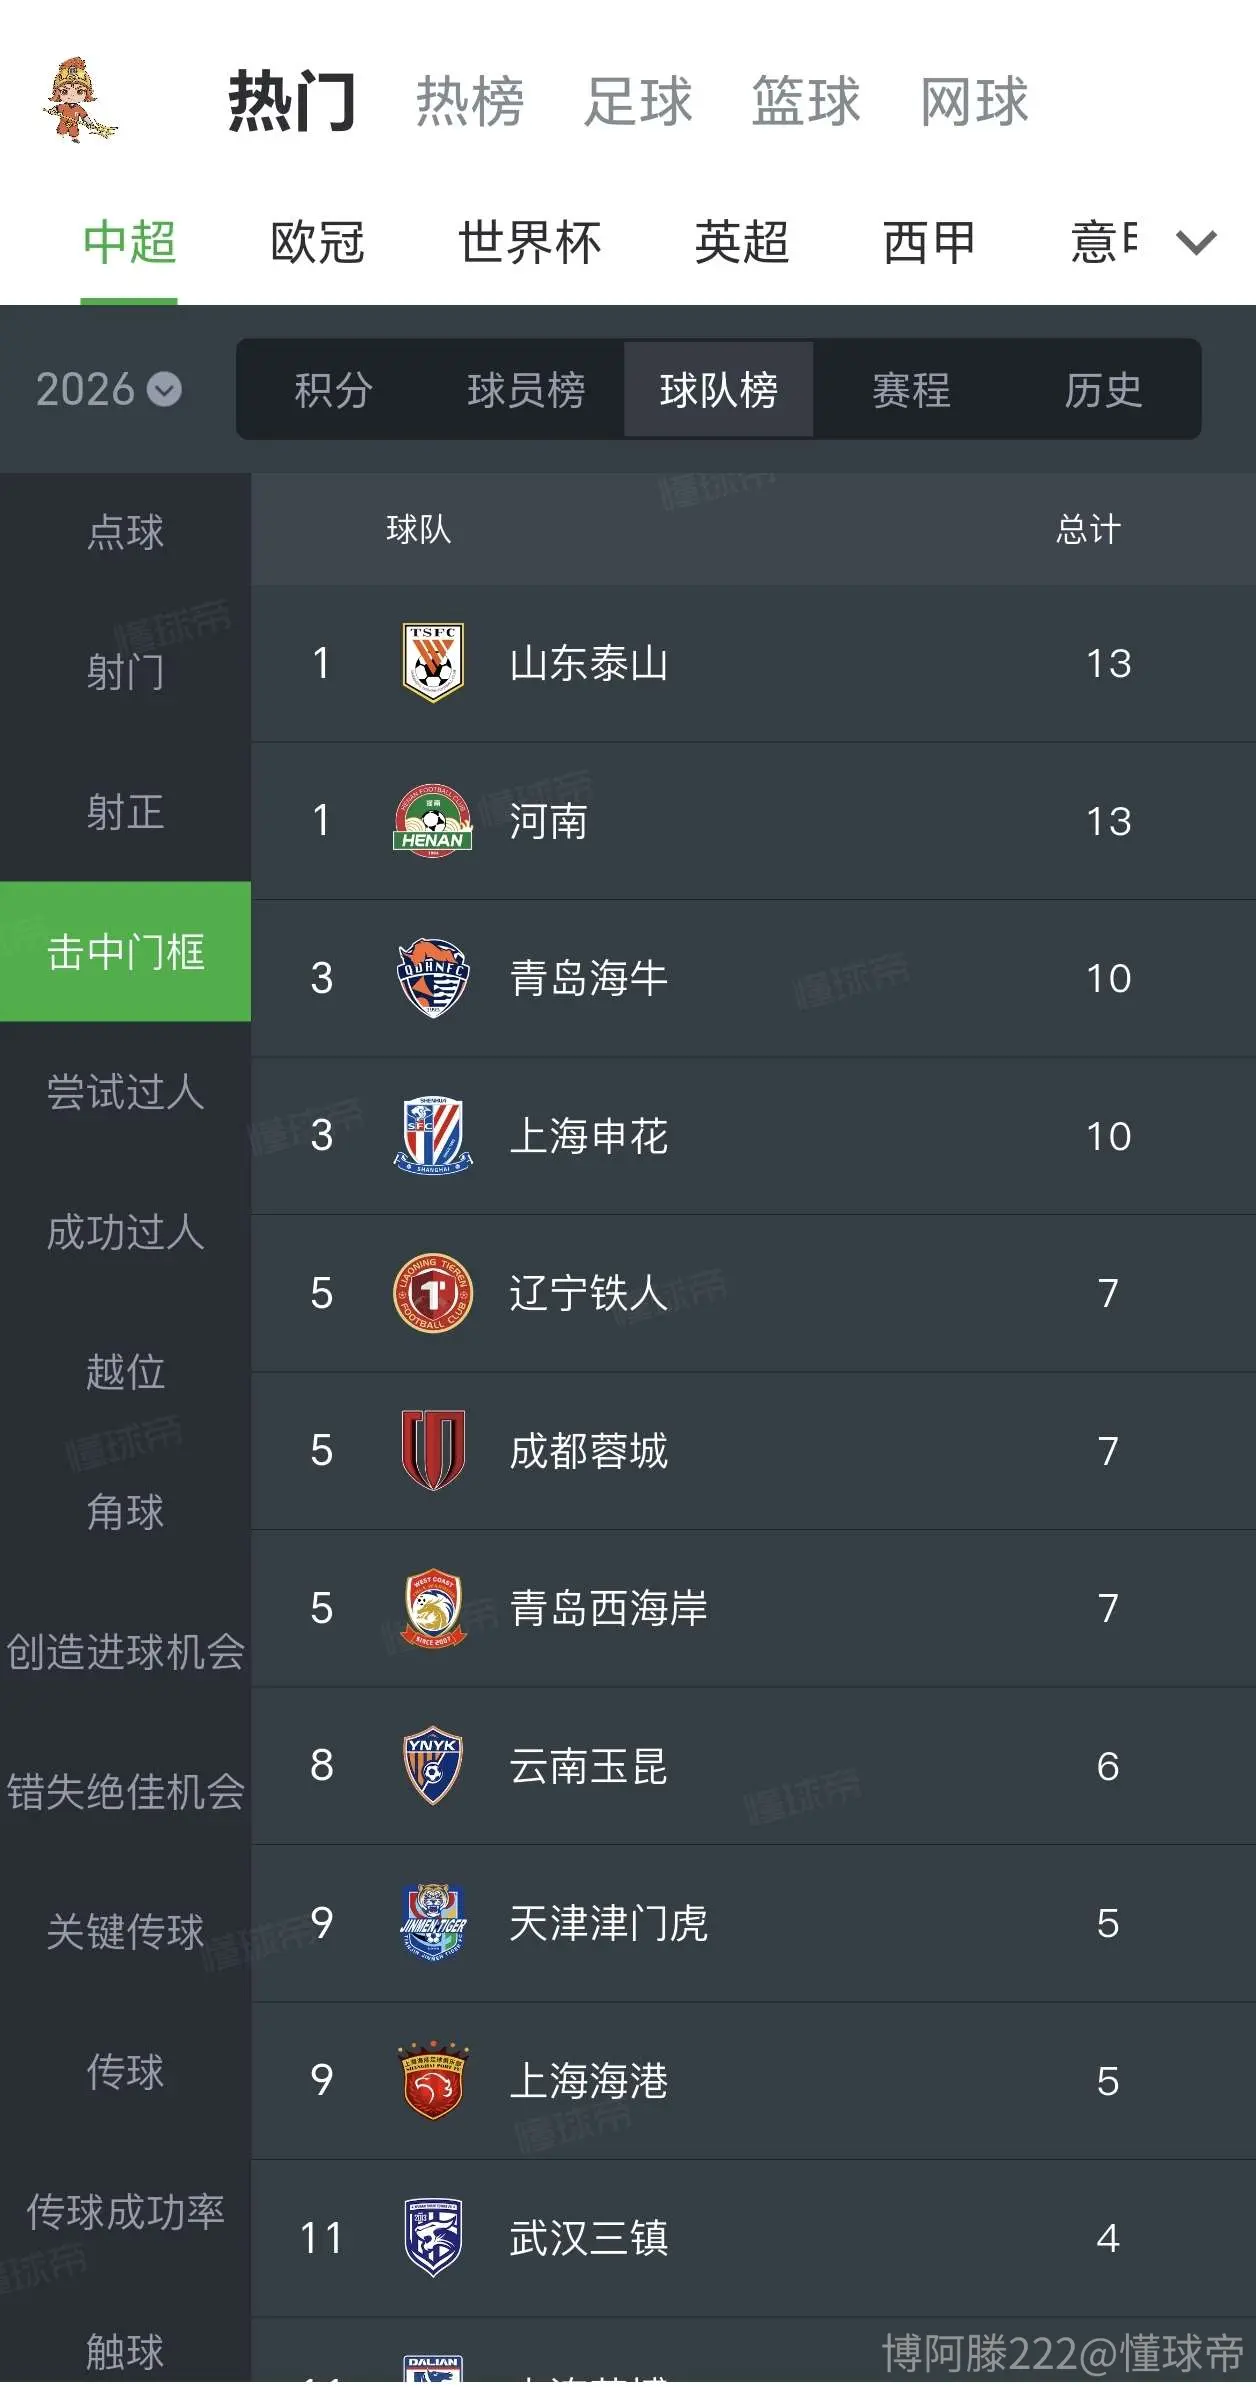This screenshot has width=1256, height=2387.
Task: Select the 欧冠 league tab
Action: point(317,242)
